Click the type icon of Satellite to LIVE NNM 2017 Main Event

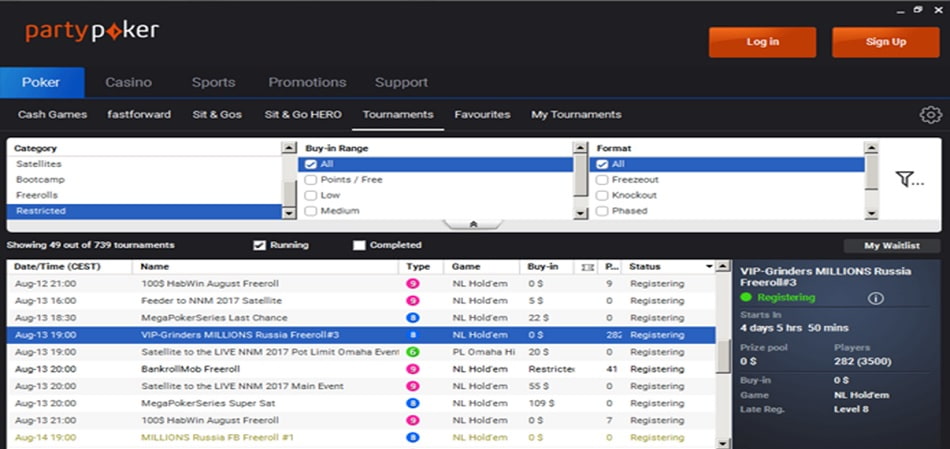[x=413, y=386]
